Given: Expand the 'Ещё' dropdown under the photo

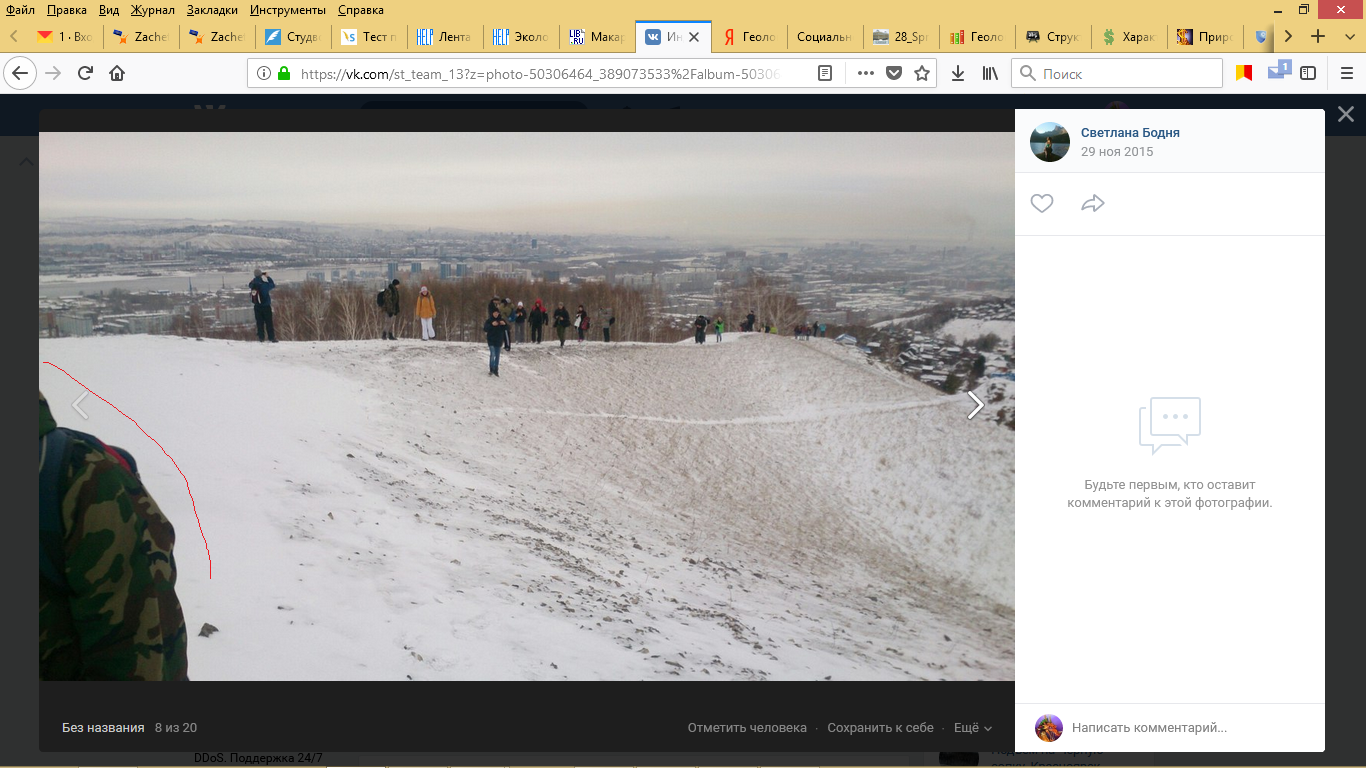Looking at the screenshot, I should pos(972,728).
